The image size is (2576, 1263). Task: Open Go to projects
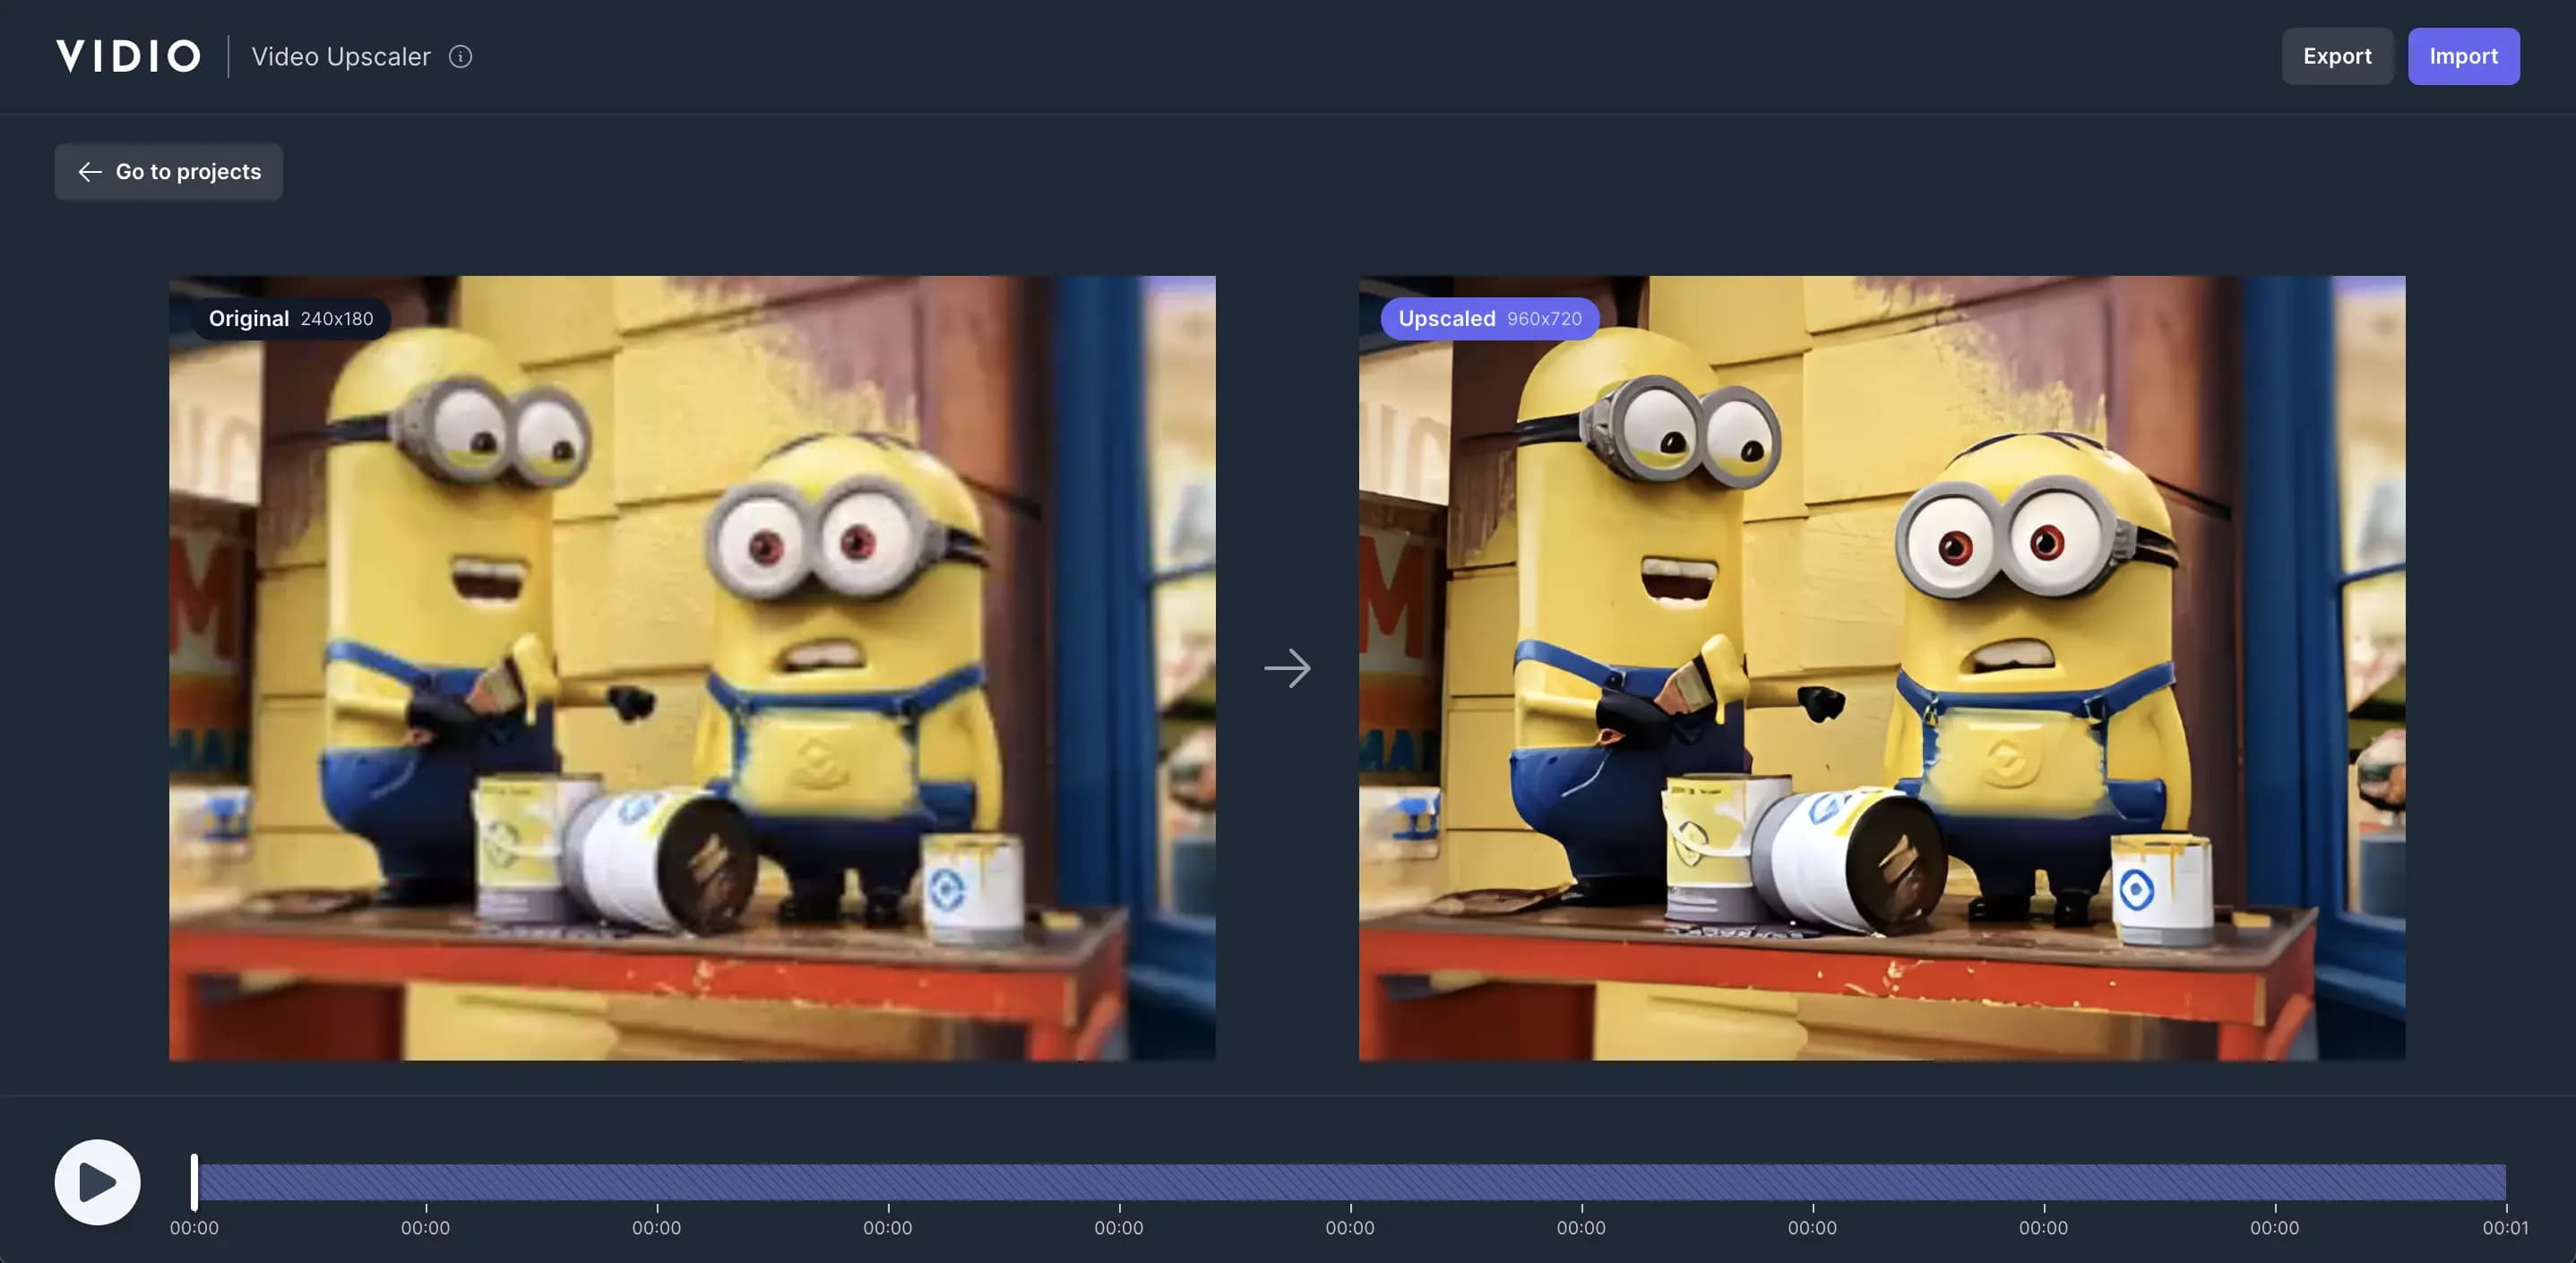168,171
